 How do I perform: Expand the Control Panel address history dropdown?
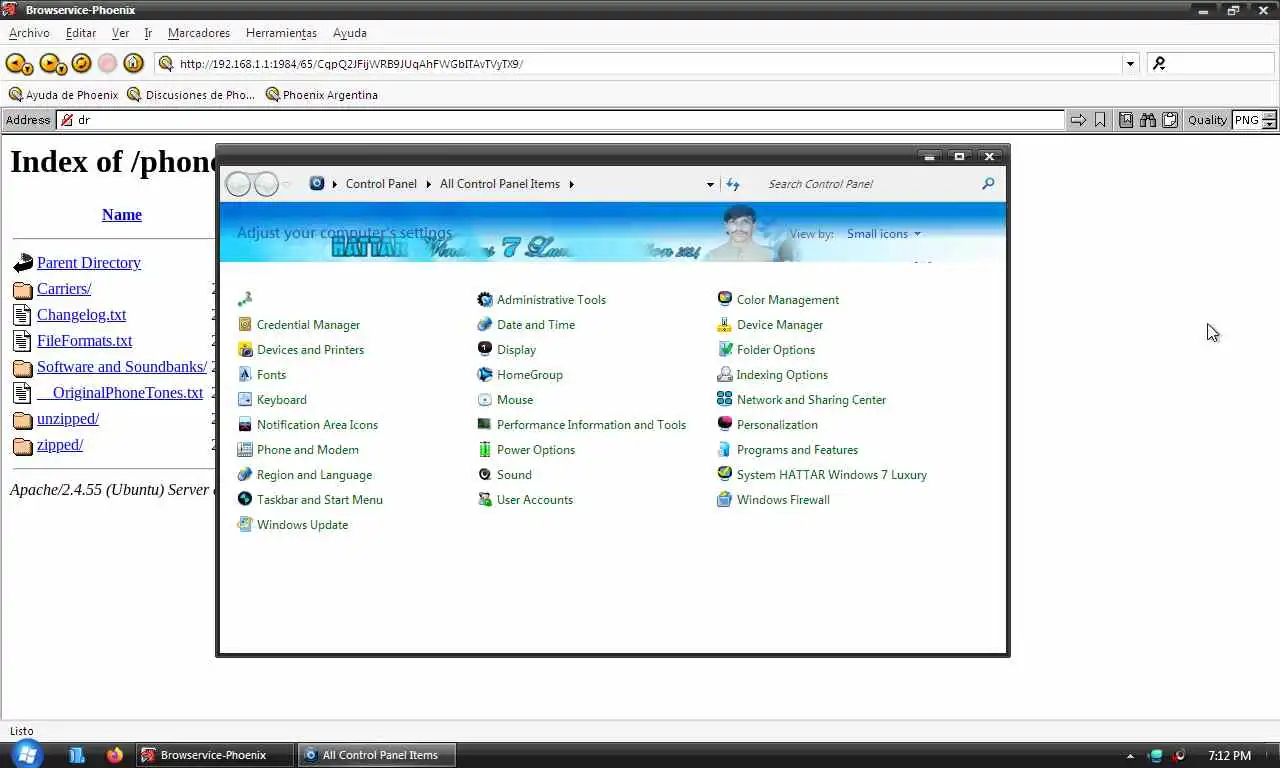pos(710,184)
